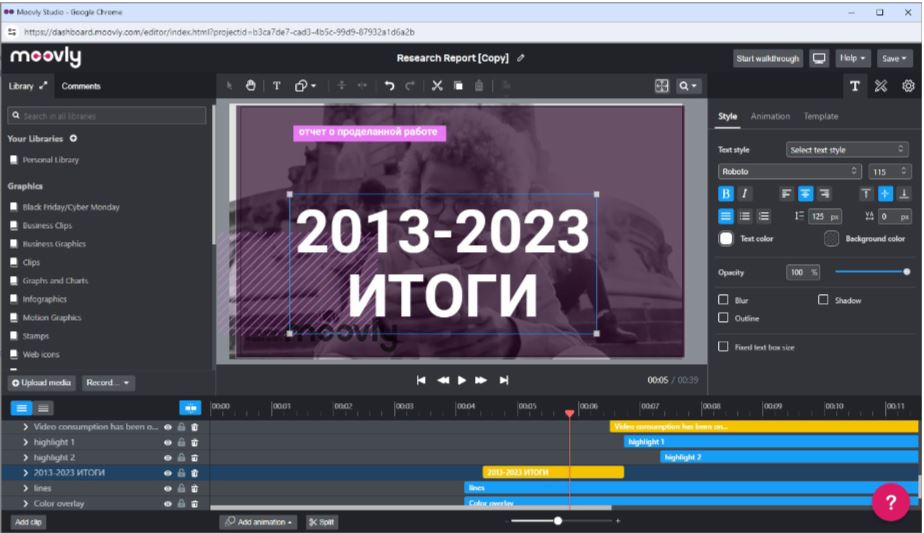Paste from clipboard

[x=479, y=85]
